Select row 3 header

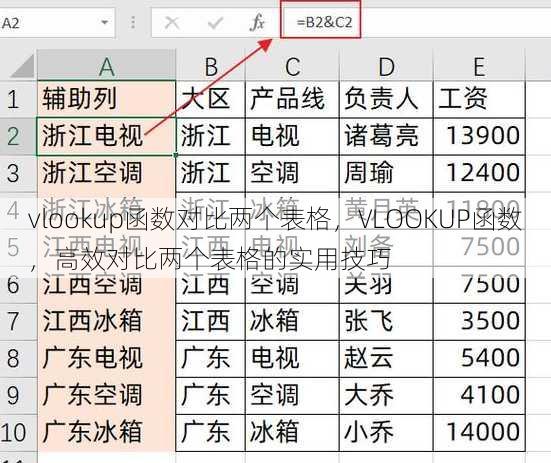coord(18,173)
